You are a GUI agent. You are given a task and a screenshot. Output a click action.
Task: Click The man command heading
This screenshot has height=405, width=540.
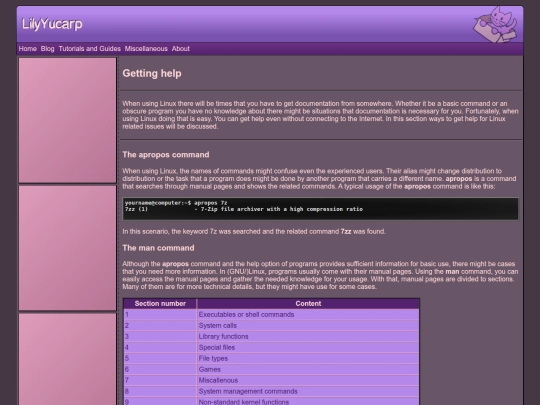158,248
